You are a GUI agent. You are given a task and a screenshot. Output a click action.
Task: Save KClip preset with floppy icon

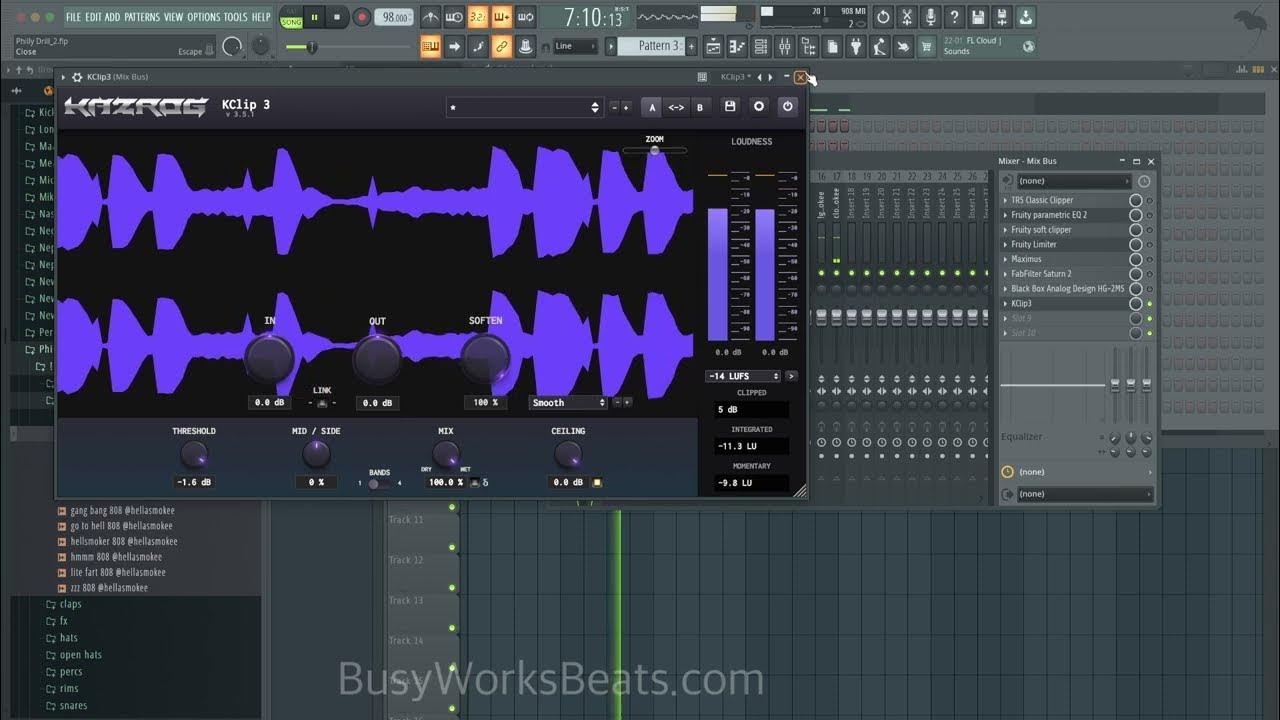click(730, 106)
